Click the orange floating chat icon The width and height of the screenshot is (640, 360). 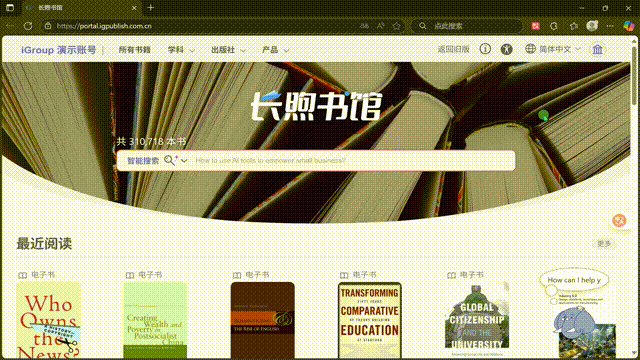click(619, 220)
